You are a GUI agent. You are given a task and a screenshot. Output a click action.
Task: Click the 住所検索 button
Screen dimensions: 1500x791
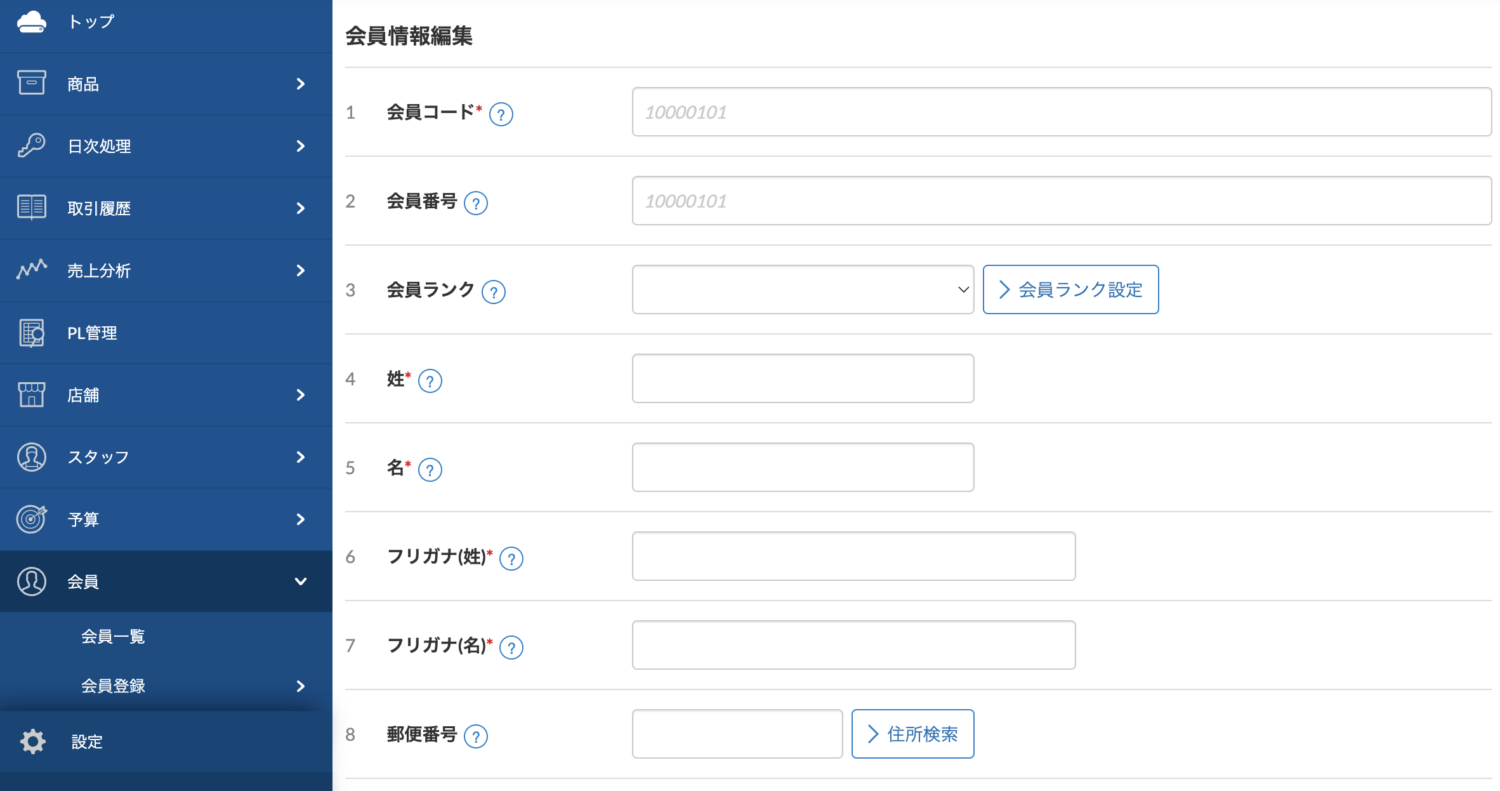[x=912, y=733]
